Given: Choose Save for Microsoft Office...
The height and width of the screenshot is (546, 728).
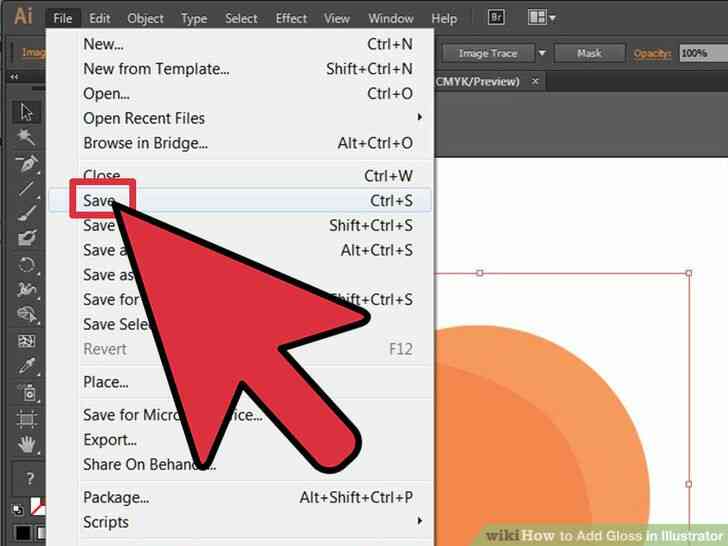Looking at the screenshot, I should (240, 415).
